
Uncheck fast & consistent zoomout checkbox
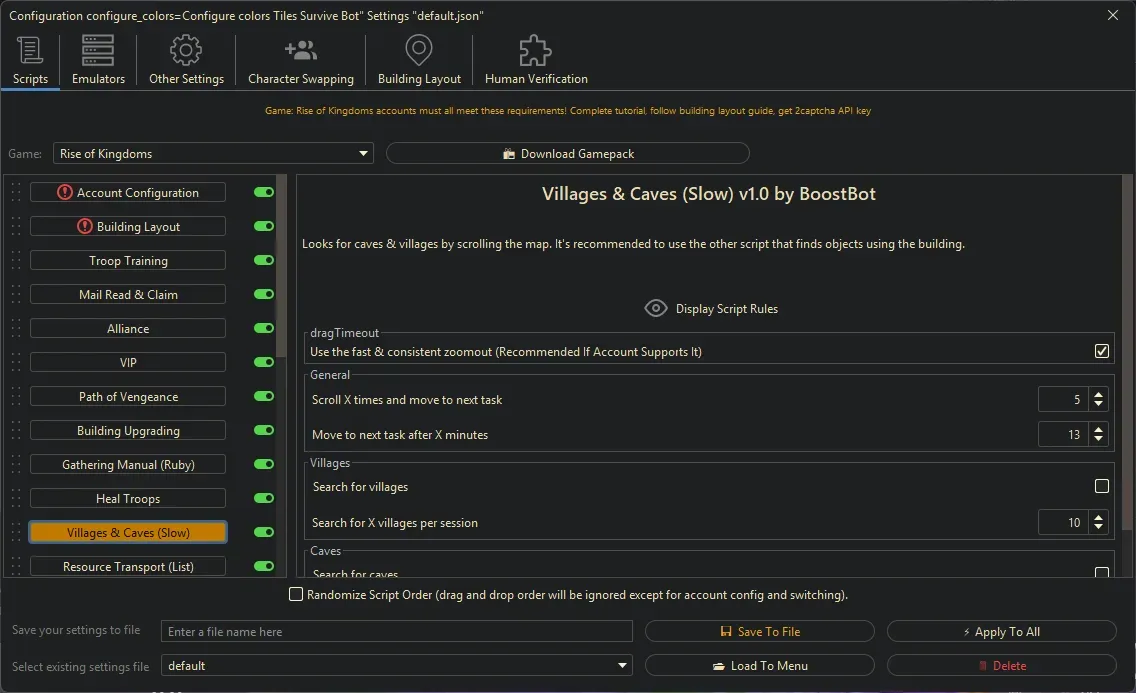1102,352
